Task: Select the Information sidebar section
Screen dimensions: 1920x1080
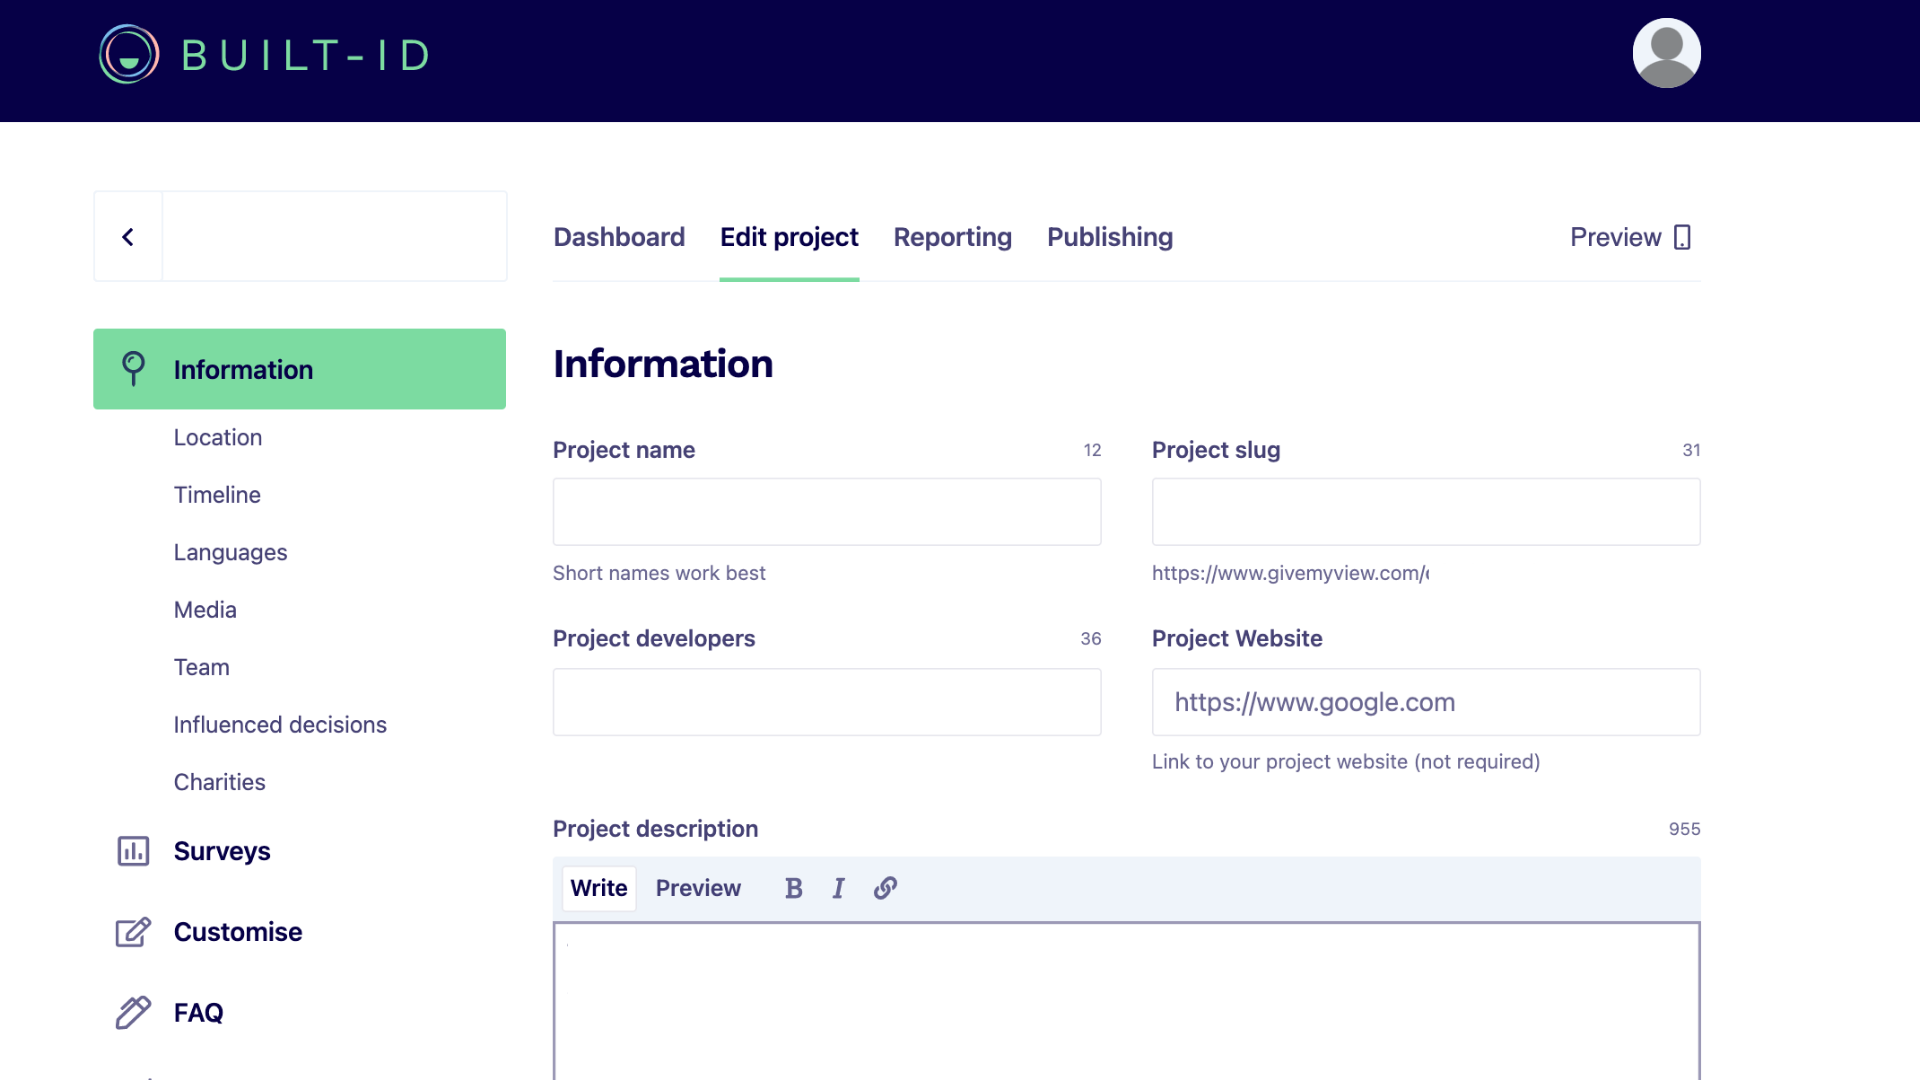Action: [x=299, y=369]
